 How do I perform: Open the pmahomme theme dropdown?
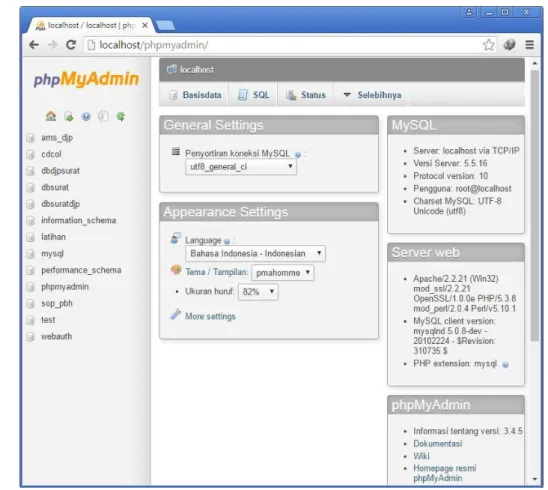point(283,273)
